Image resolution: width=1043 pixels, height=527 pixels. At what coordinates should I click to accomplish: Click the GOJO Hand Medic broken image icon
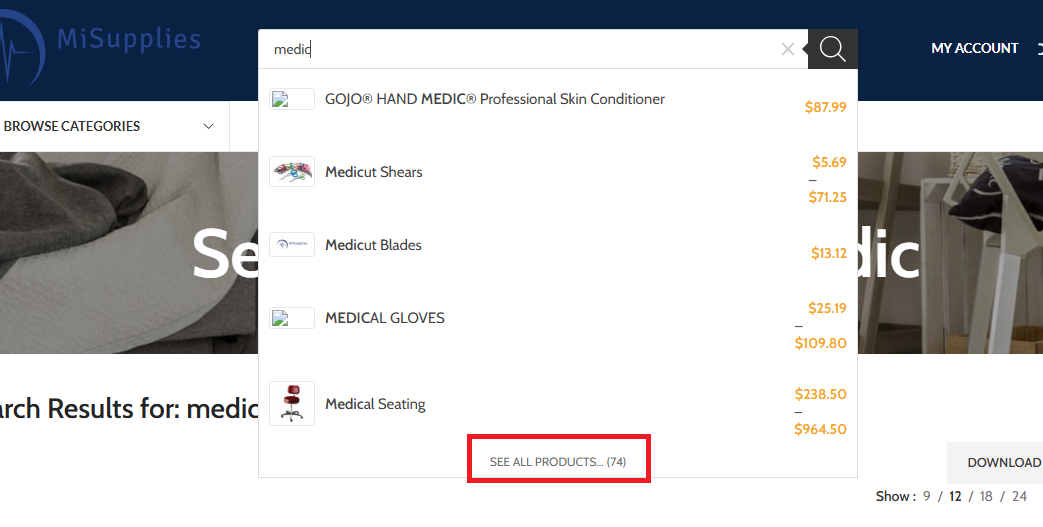pyautogui.click(x=292, y=99)
